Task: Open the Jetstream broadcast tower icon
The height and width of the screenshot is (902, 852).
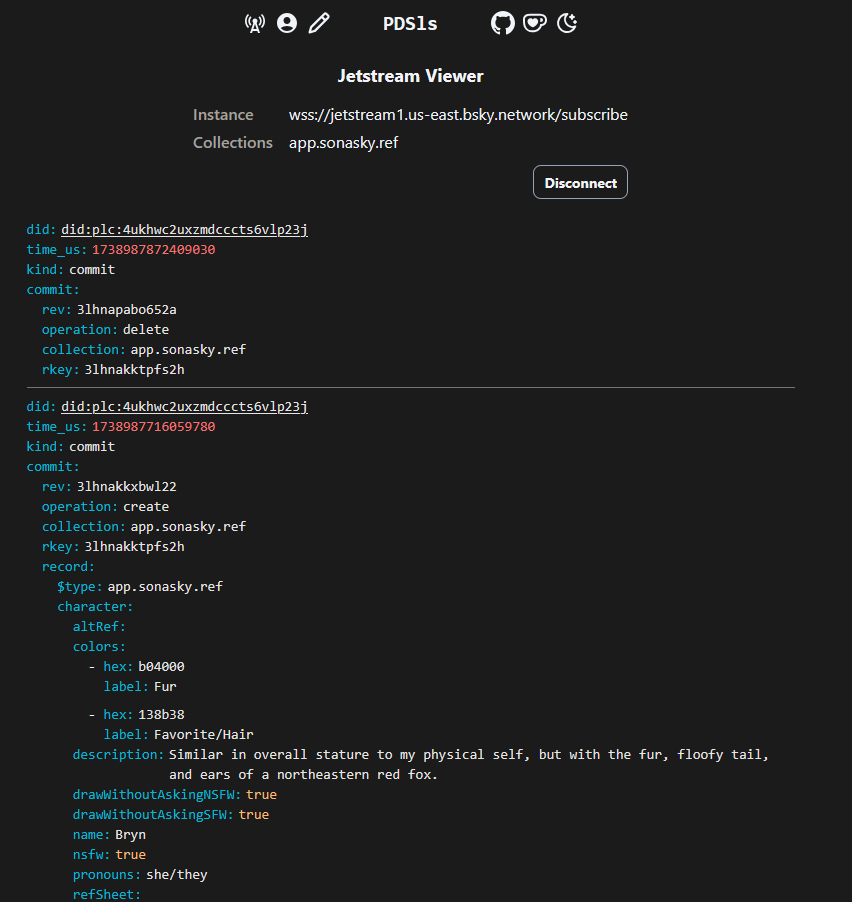Action: click(255, 23)
